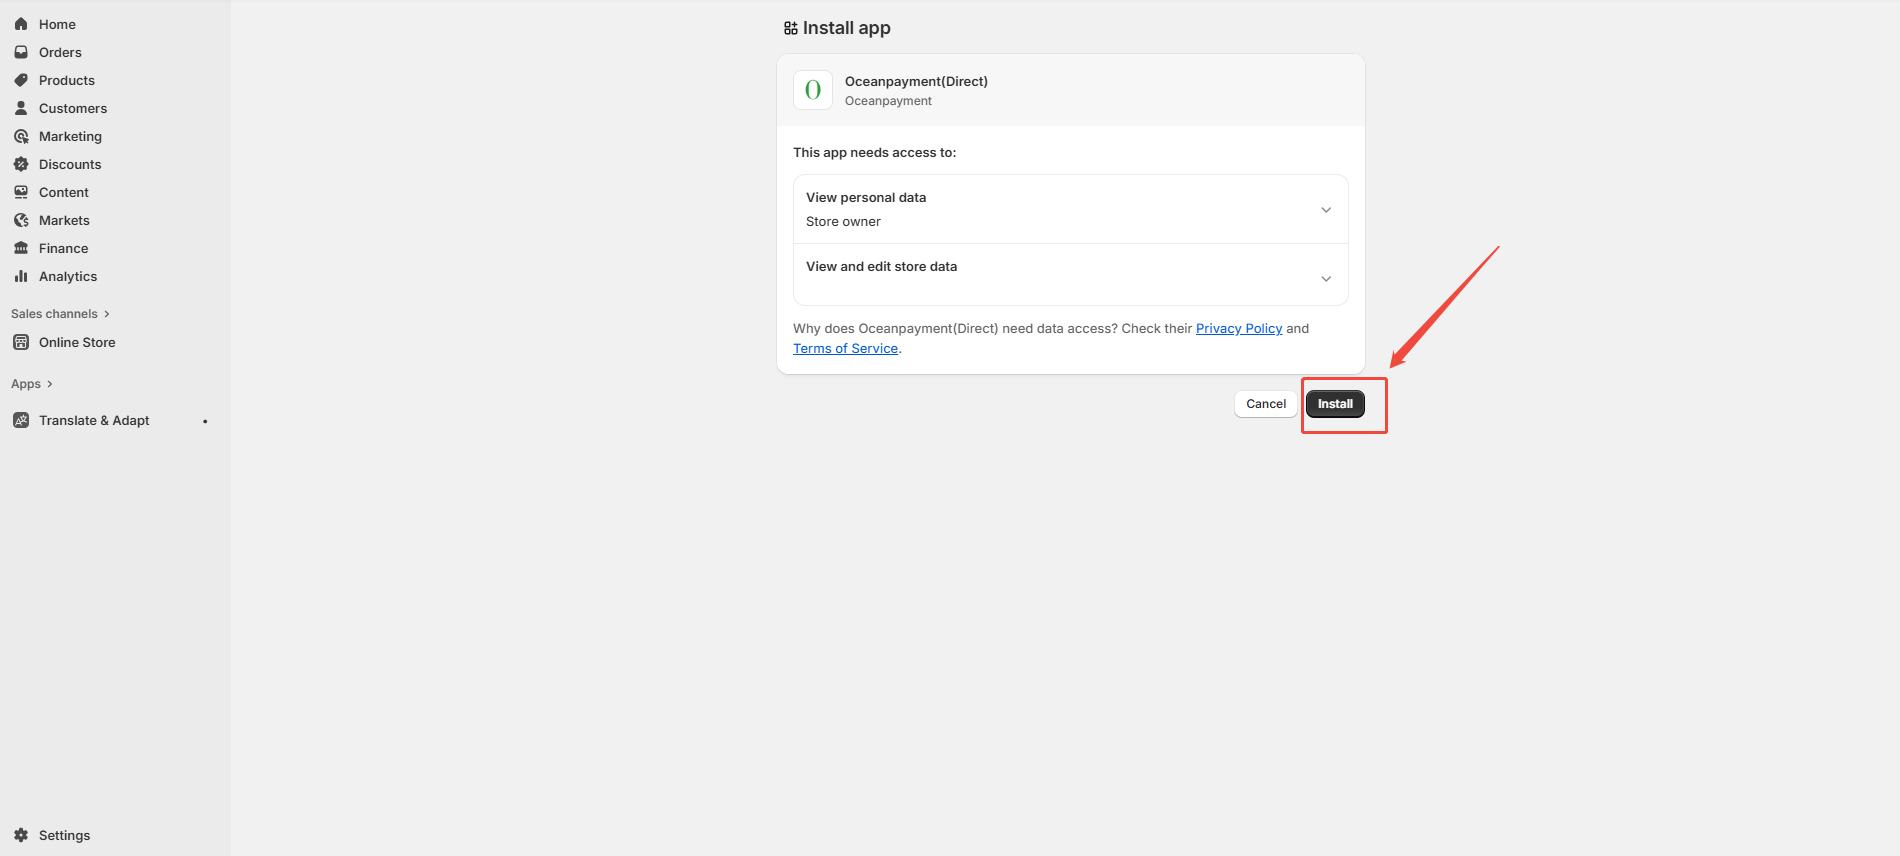Screen dimensions: 1900x856
Task: Click the Analytics bar chart icon
Action: click(x=21, y=276)
